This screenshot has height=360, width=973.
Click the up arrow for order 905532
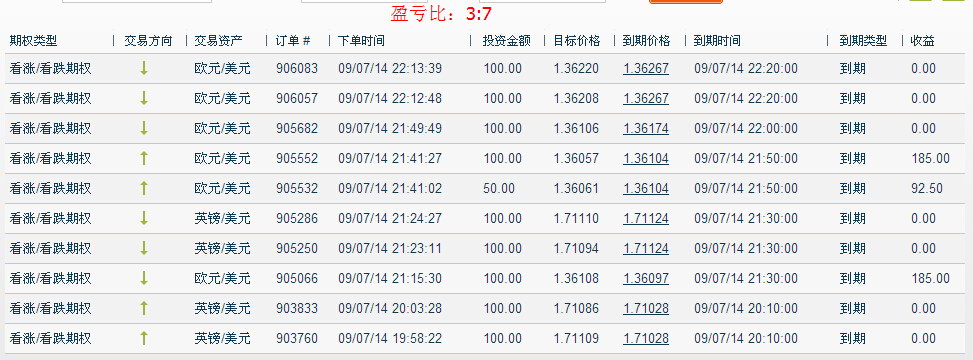click(144, 188)
